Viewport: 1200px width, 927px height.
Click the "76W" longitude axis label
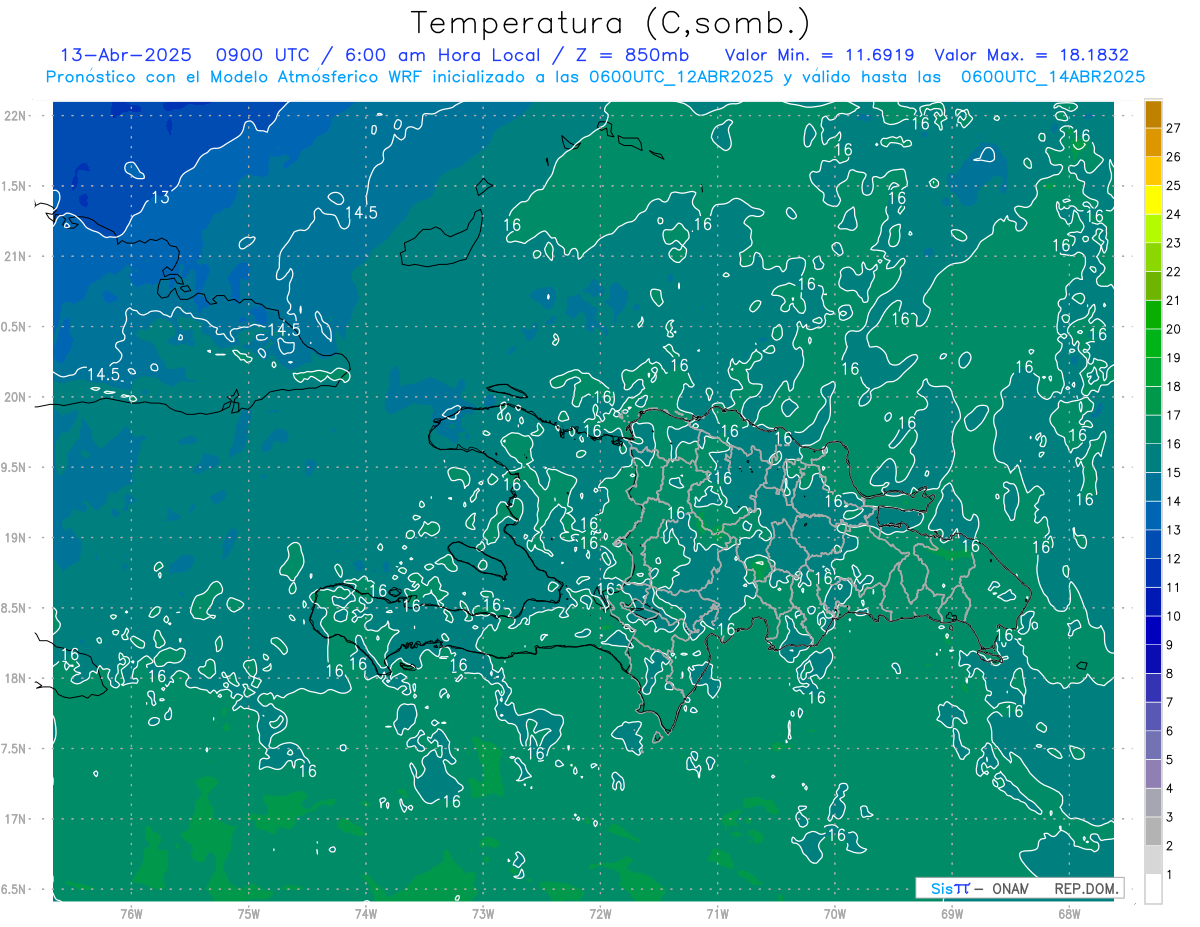click(x=131, y=913)
